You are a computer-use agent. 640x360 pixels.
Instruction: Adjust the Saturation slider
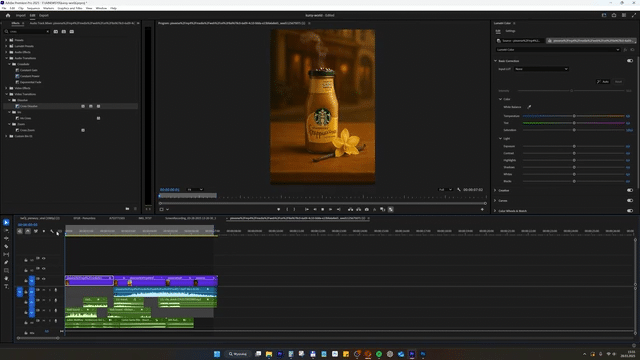(x=574, y=130)
